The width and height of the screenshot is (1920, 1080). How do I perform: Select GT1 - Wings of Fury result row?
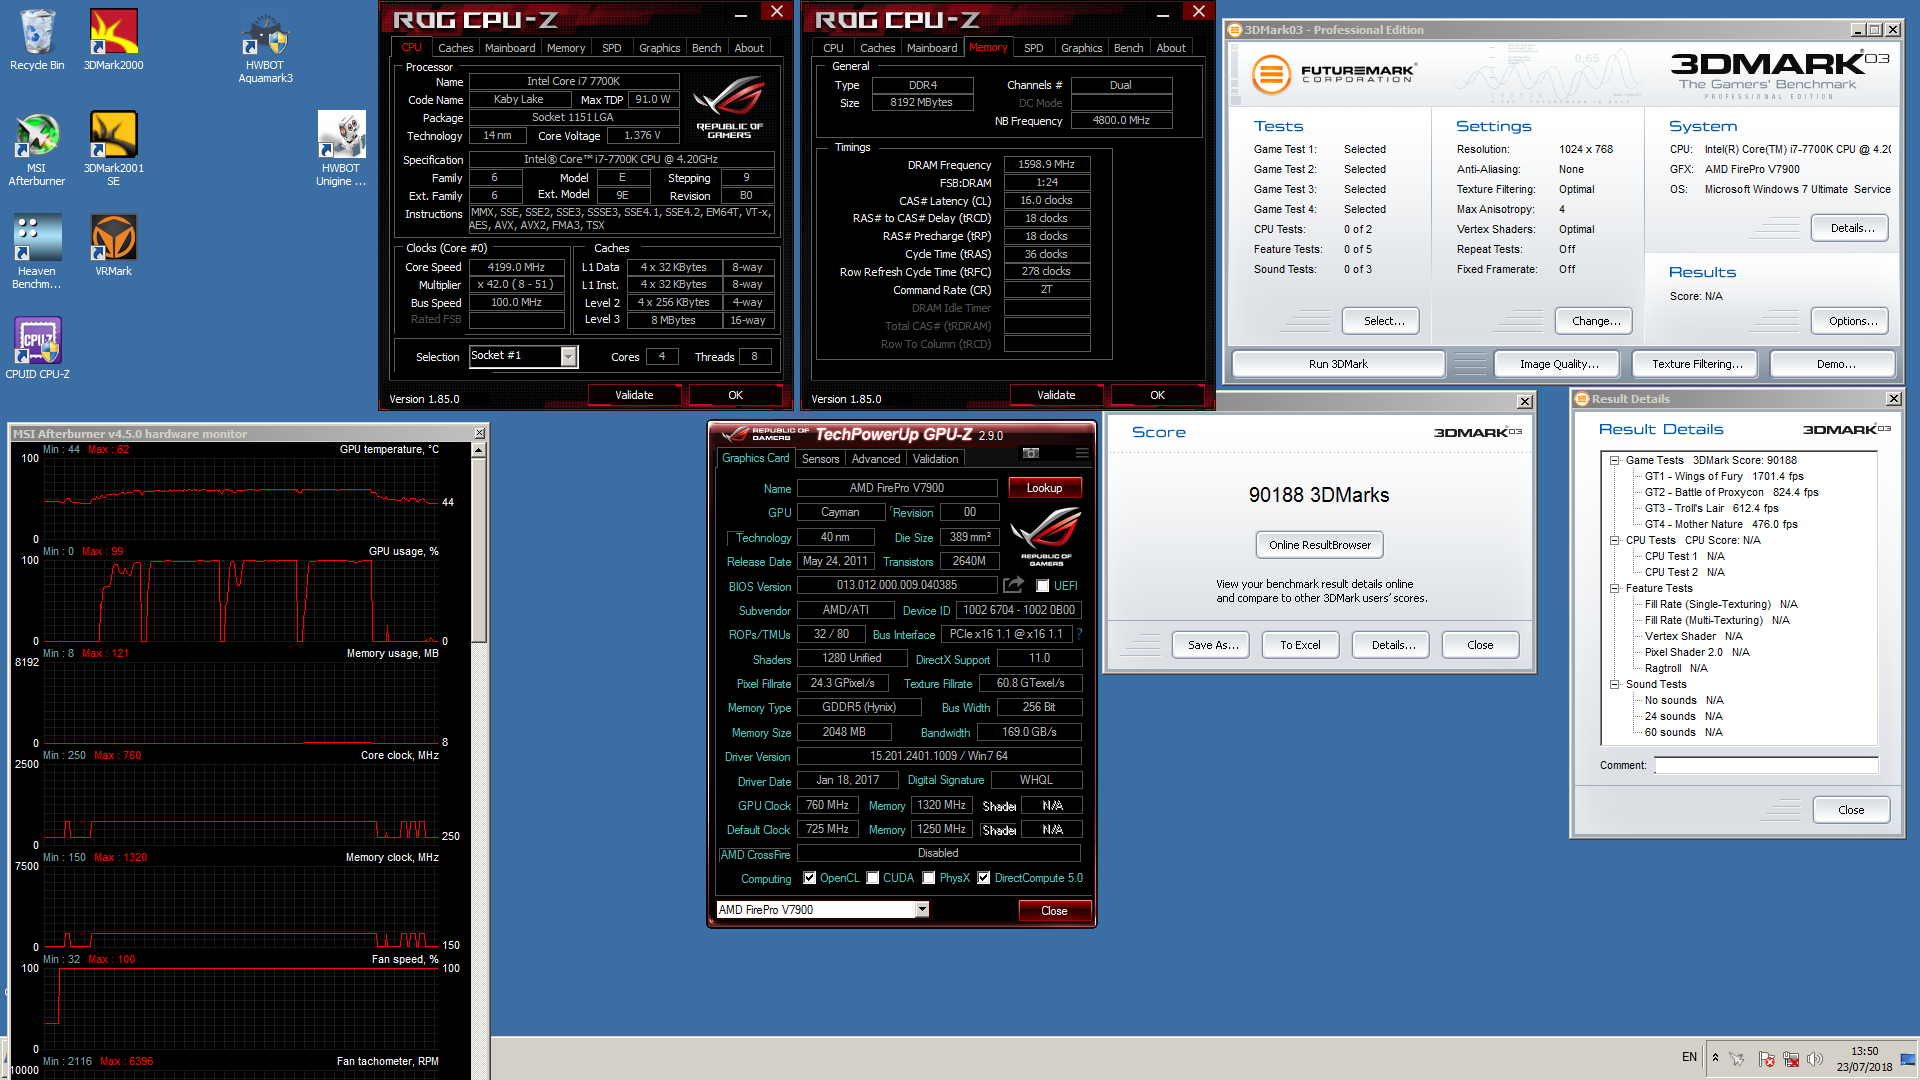point(1724,476)
